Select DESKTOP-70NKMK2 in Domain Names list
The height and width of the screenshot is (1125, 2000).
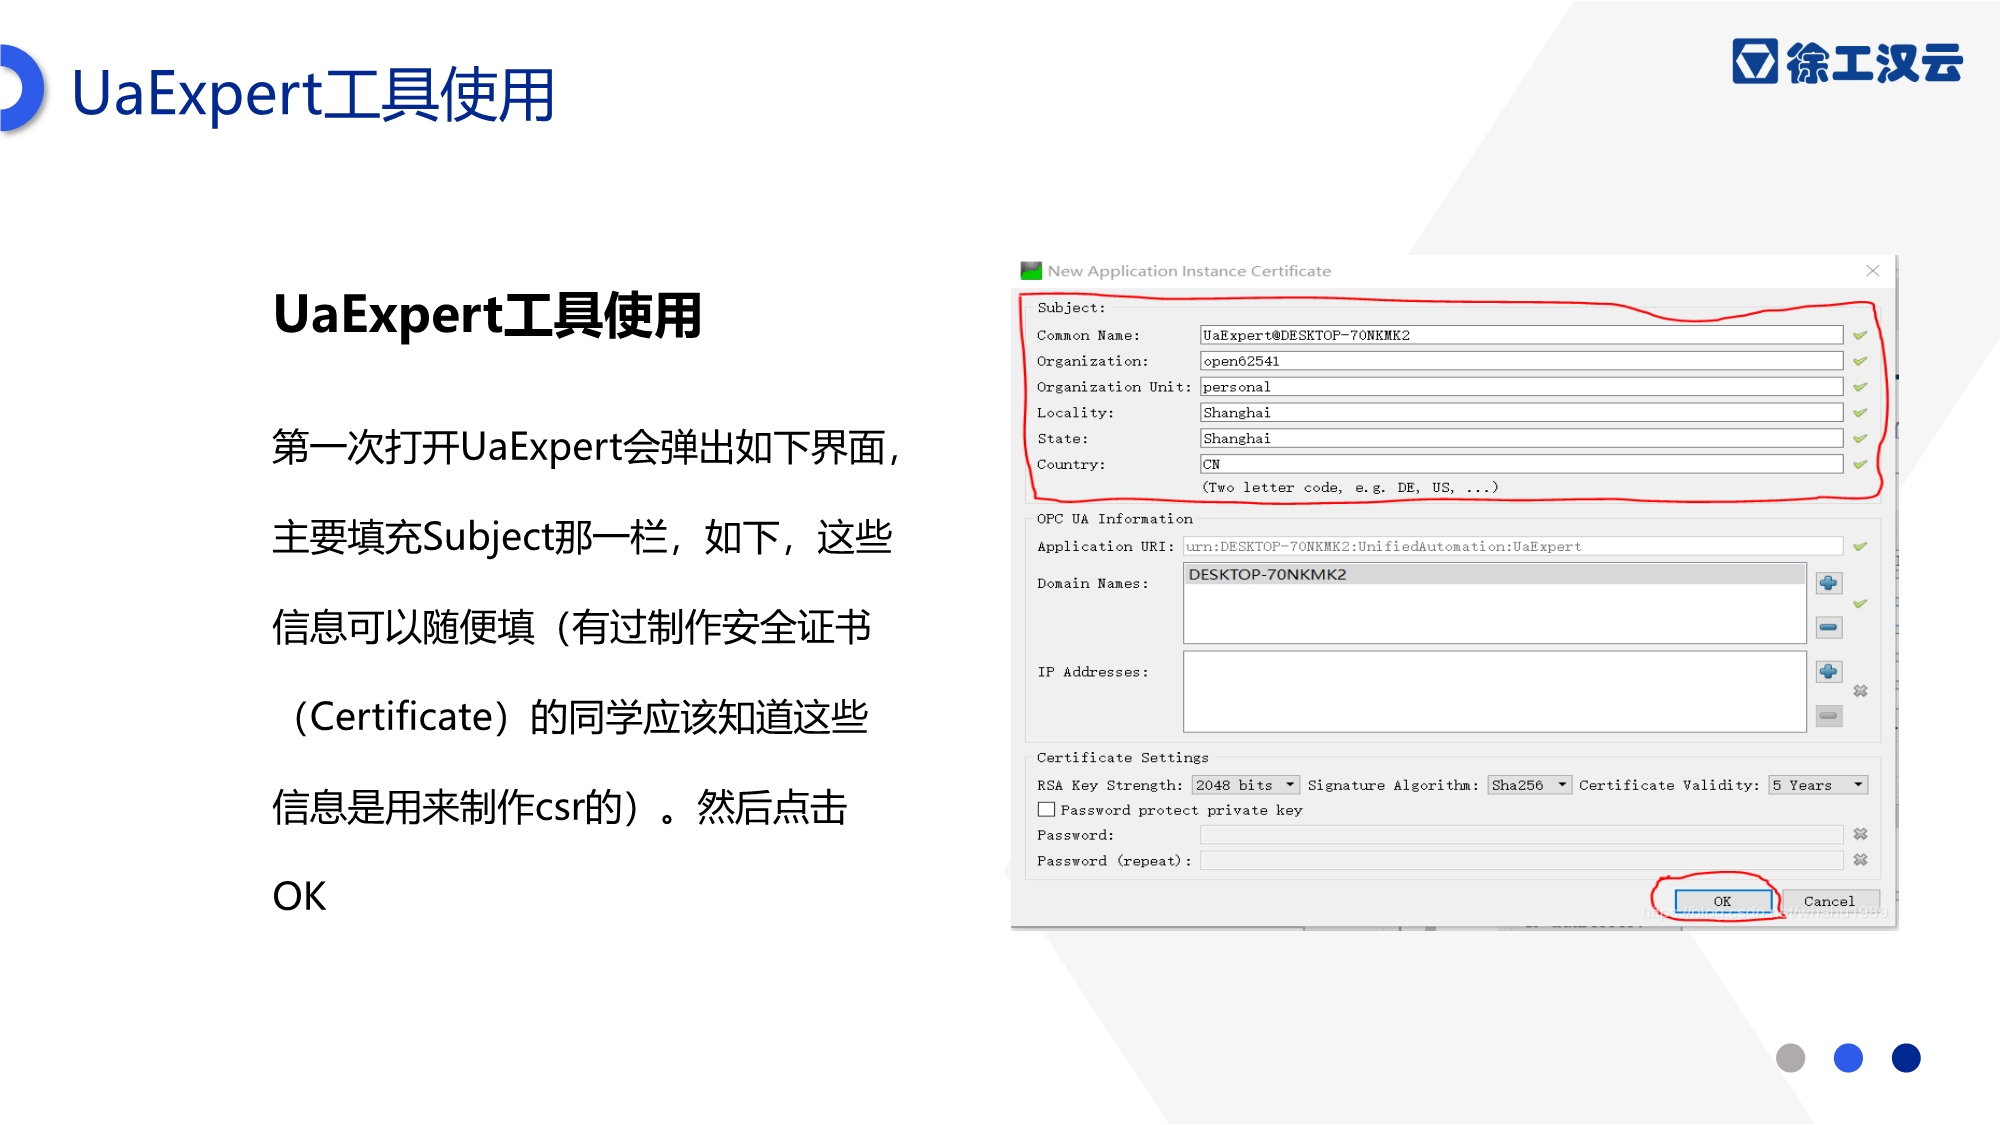(x=1494, y=574)
